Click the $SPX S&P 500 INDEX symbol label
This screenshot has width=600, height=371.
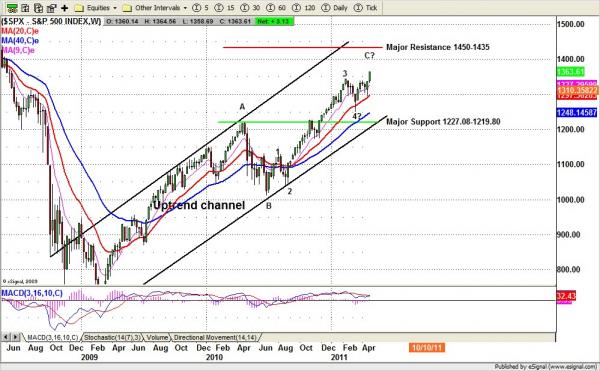coord(51,21)
